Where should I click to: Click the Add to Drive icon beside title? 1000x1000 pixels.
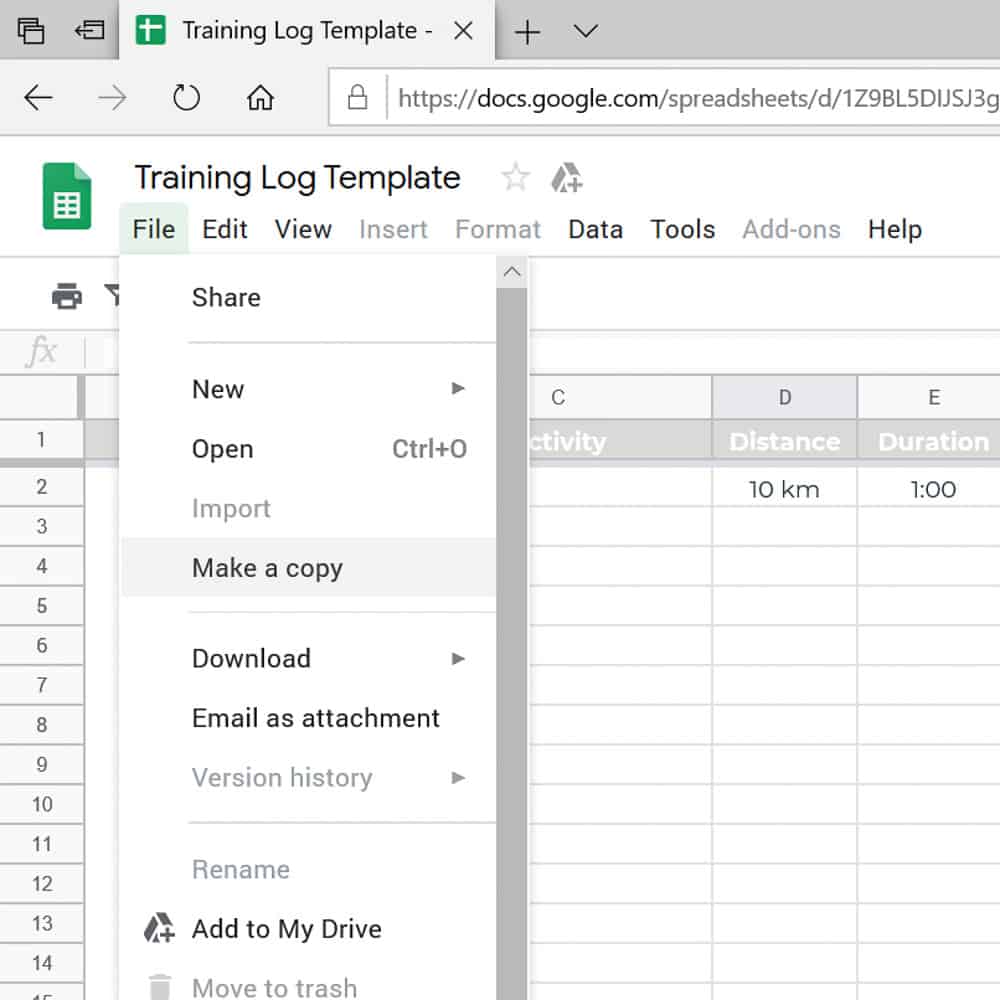click(x=566, y=177)
